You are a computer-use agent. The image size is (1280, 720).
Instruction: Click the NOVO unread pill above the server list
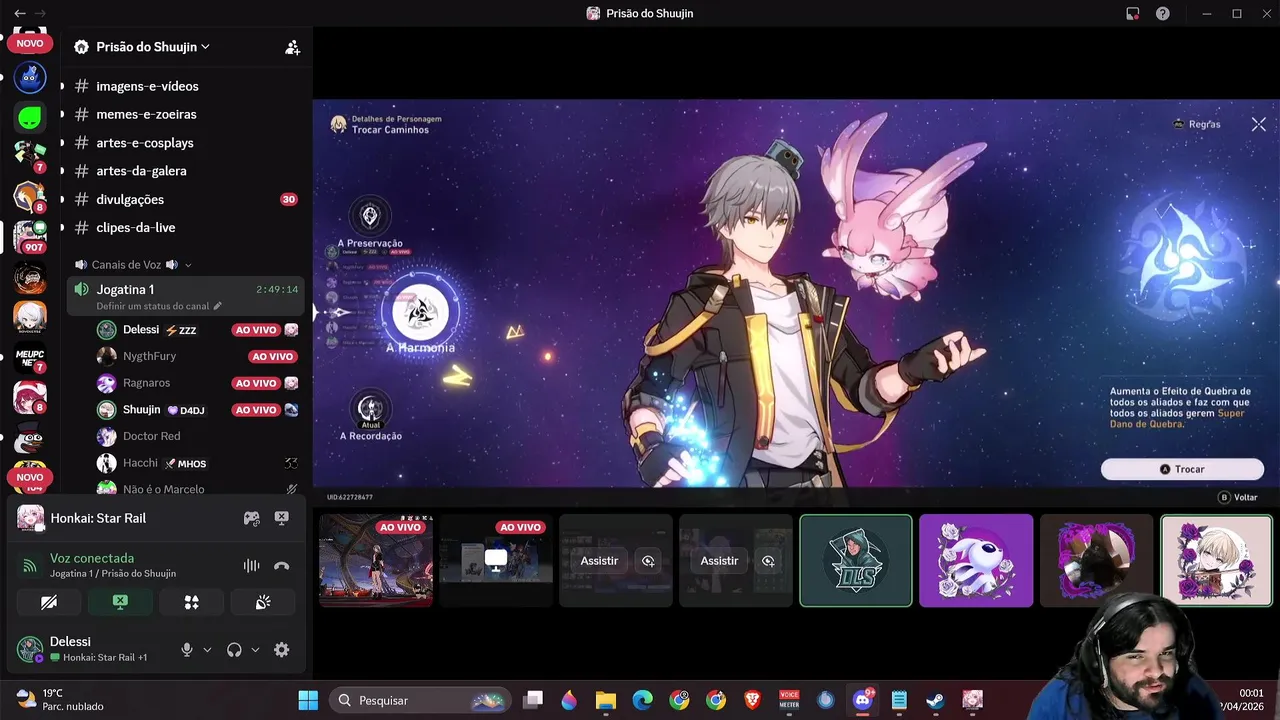pos(30,43)
